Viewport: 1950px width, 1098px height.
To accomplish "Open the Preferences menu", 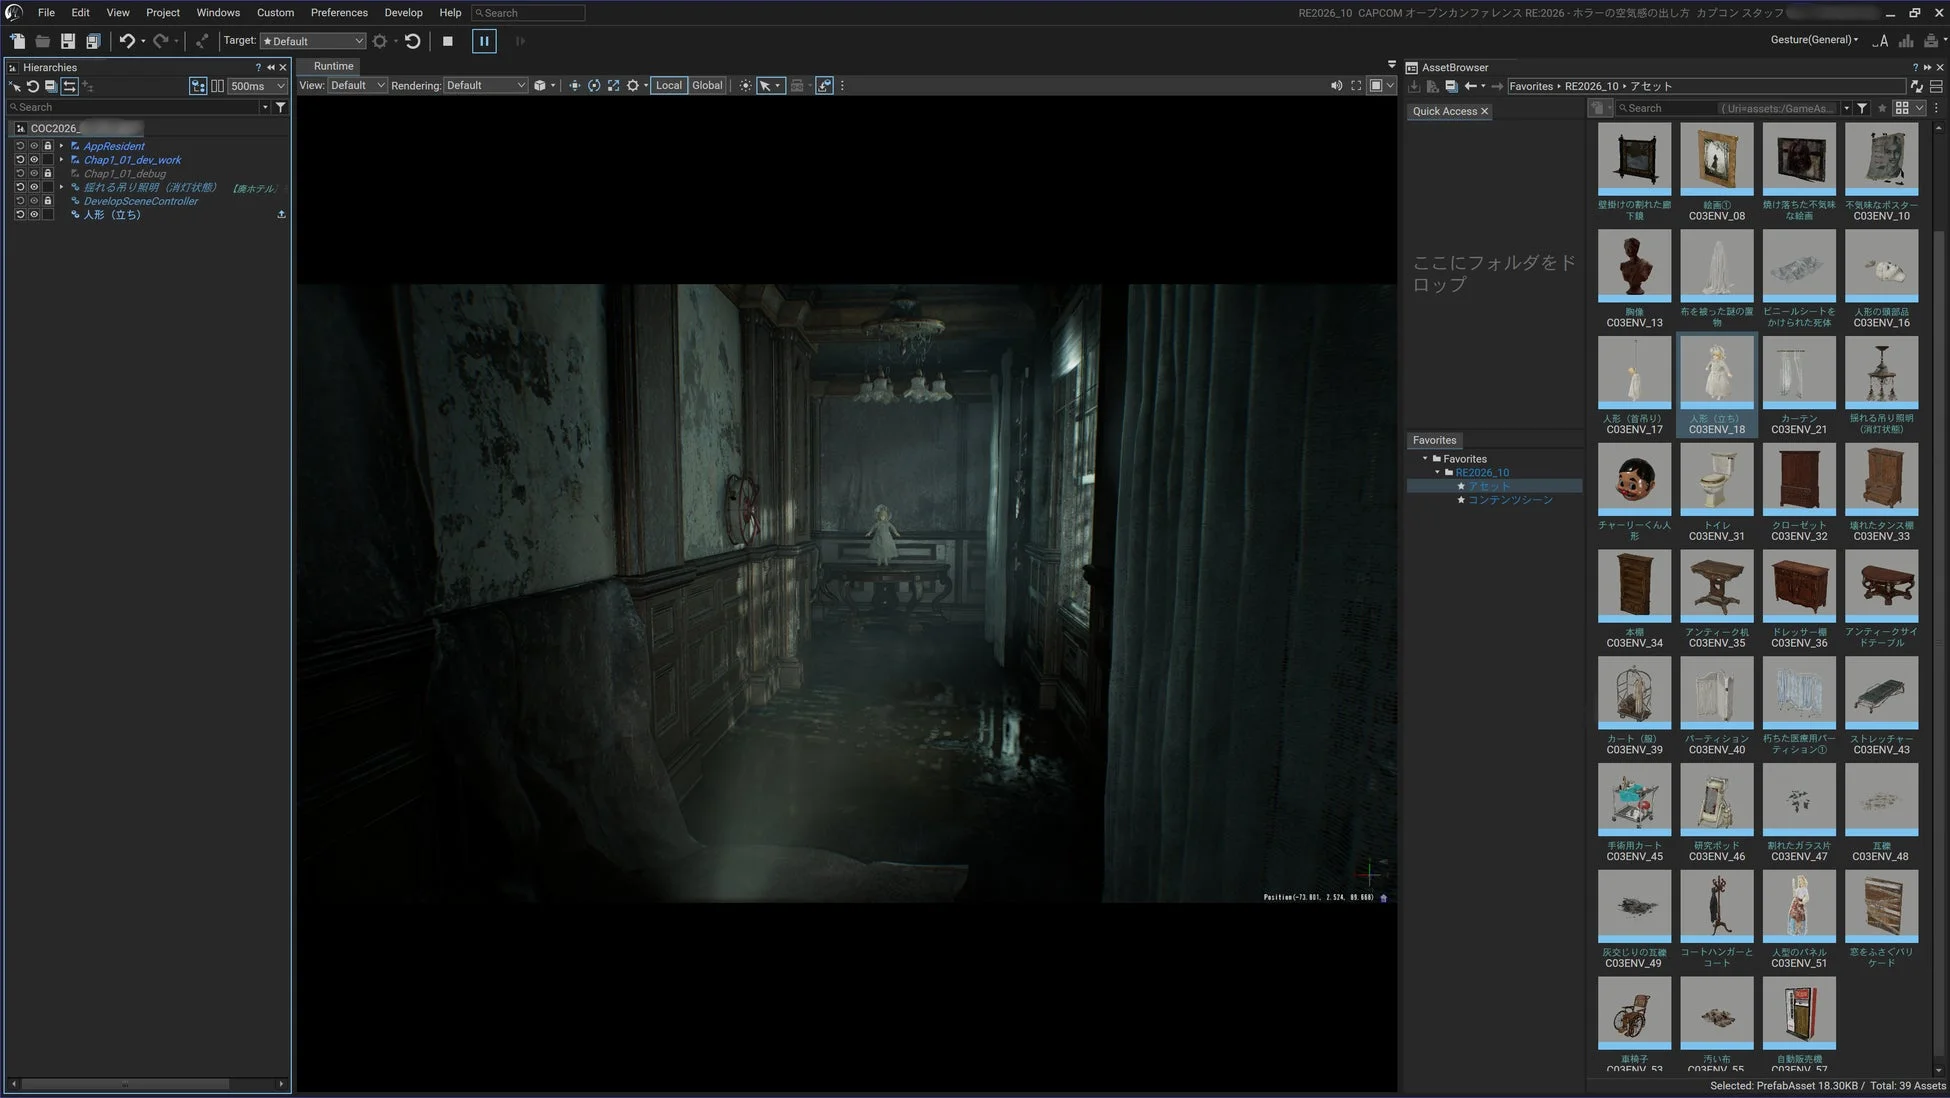I will [339, 13].
